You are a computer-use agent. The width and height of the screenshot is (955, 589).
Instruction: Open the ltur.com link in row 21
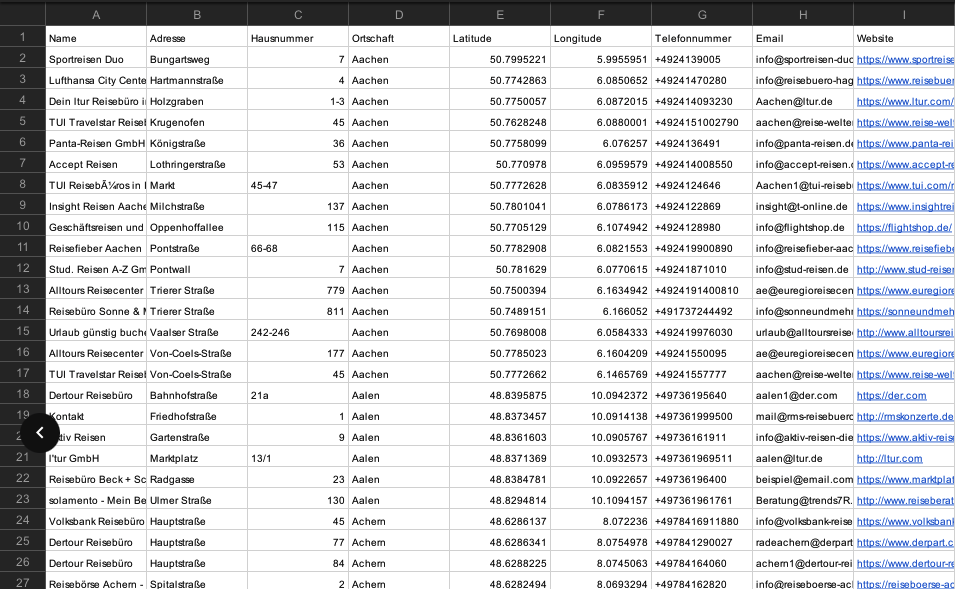pos(889,458)
